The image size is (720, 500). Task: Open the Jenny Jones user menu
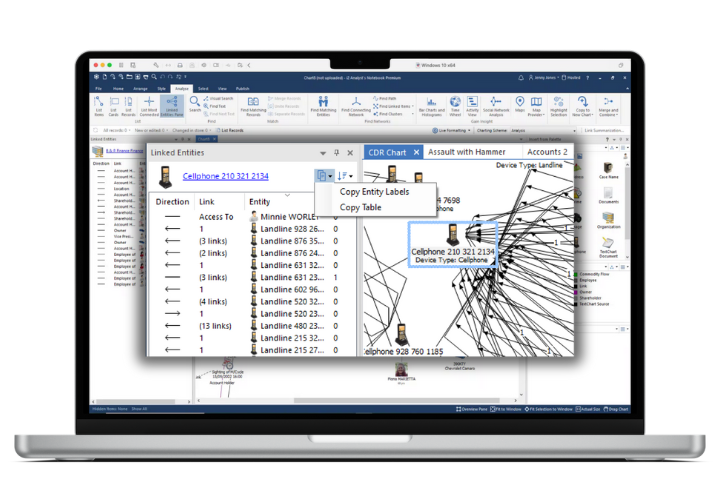pyautogui.click(x=544, y=78)
